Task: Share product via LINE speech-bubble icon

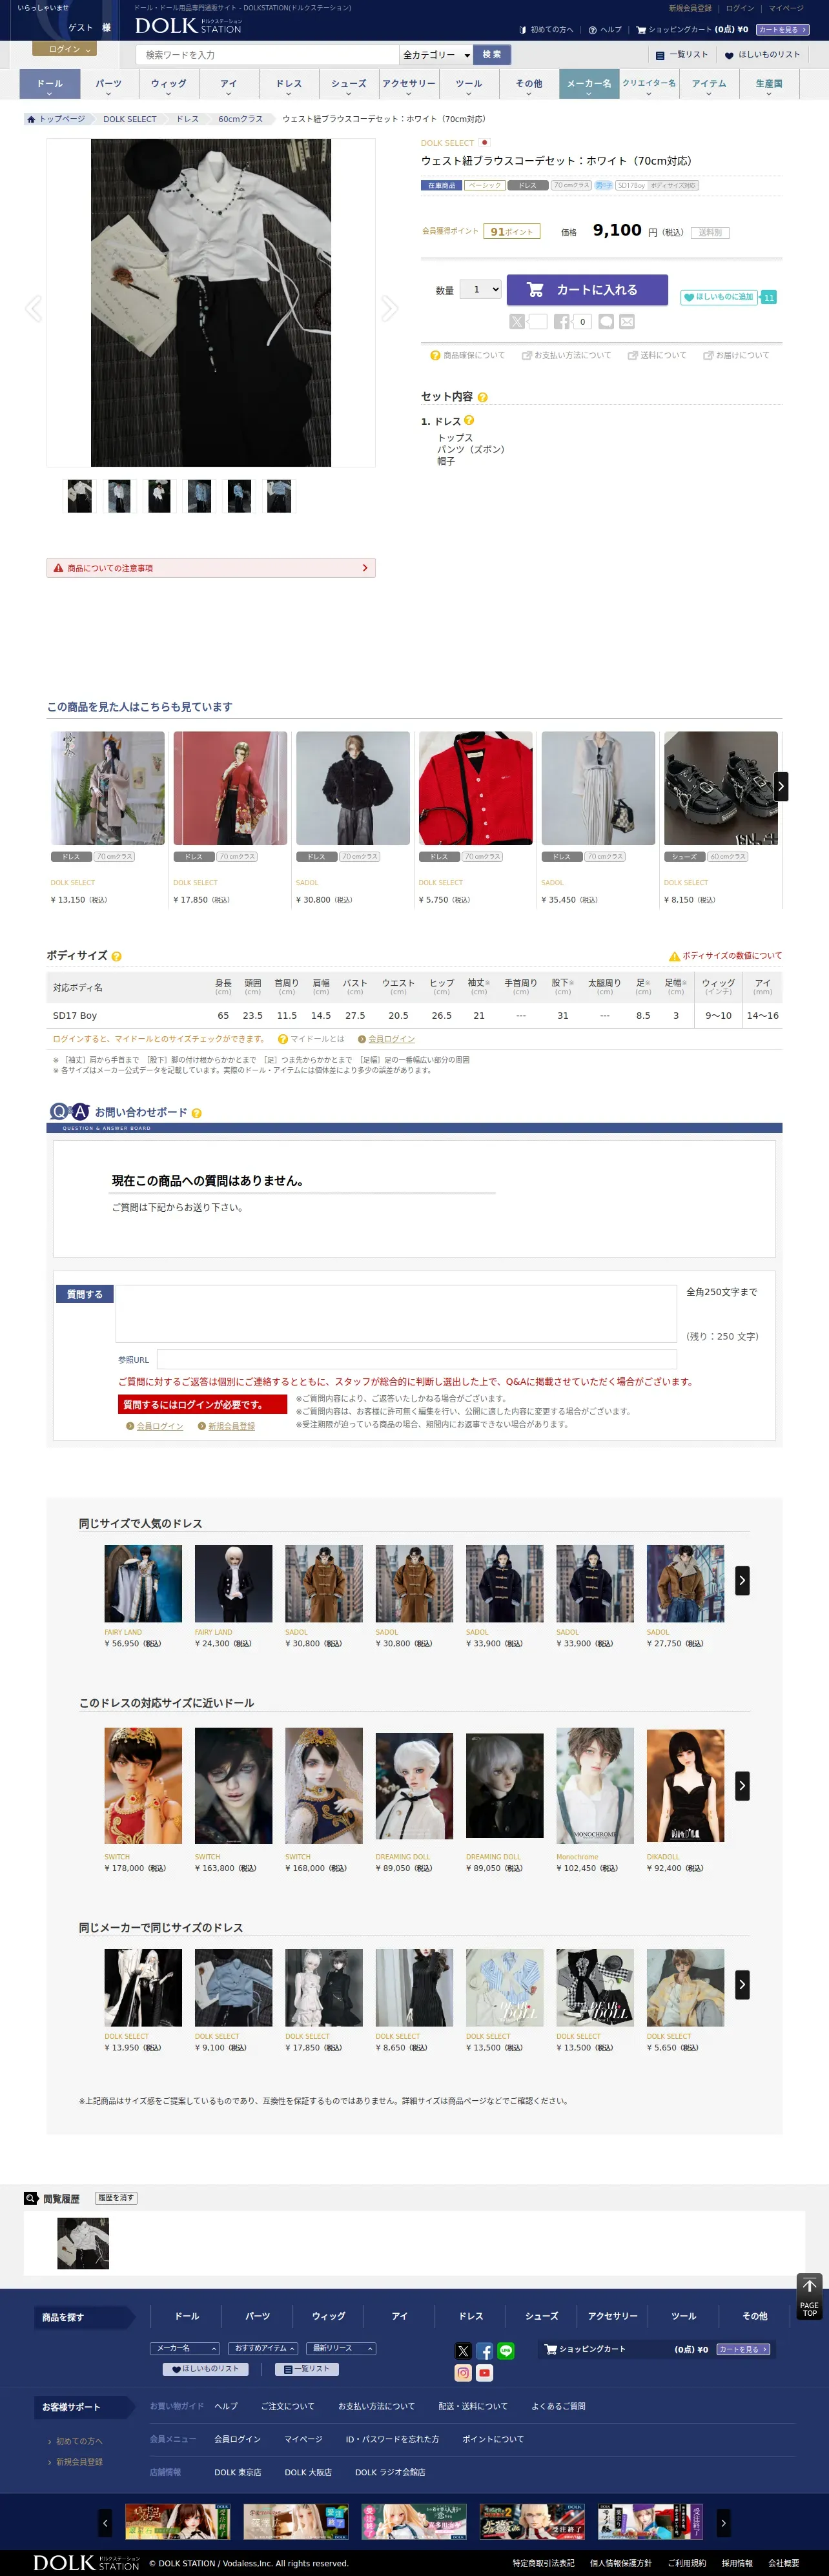Action: pos(606,322)
